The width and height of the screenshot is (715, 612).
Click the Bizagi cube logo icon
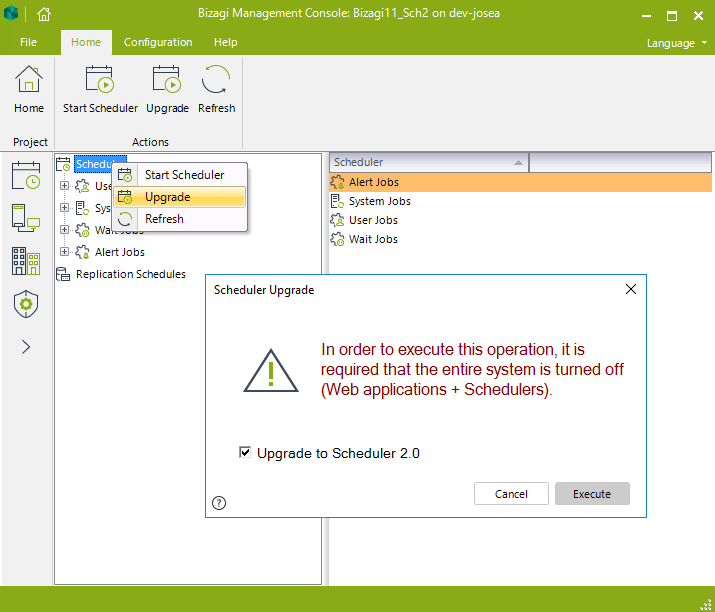(x=11, y=13)
